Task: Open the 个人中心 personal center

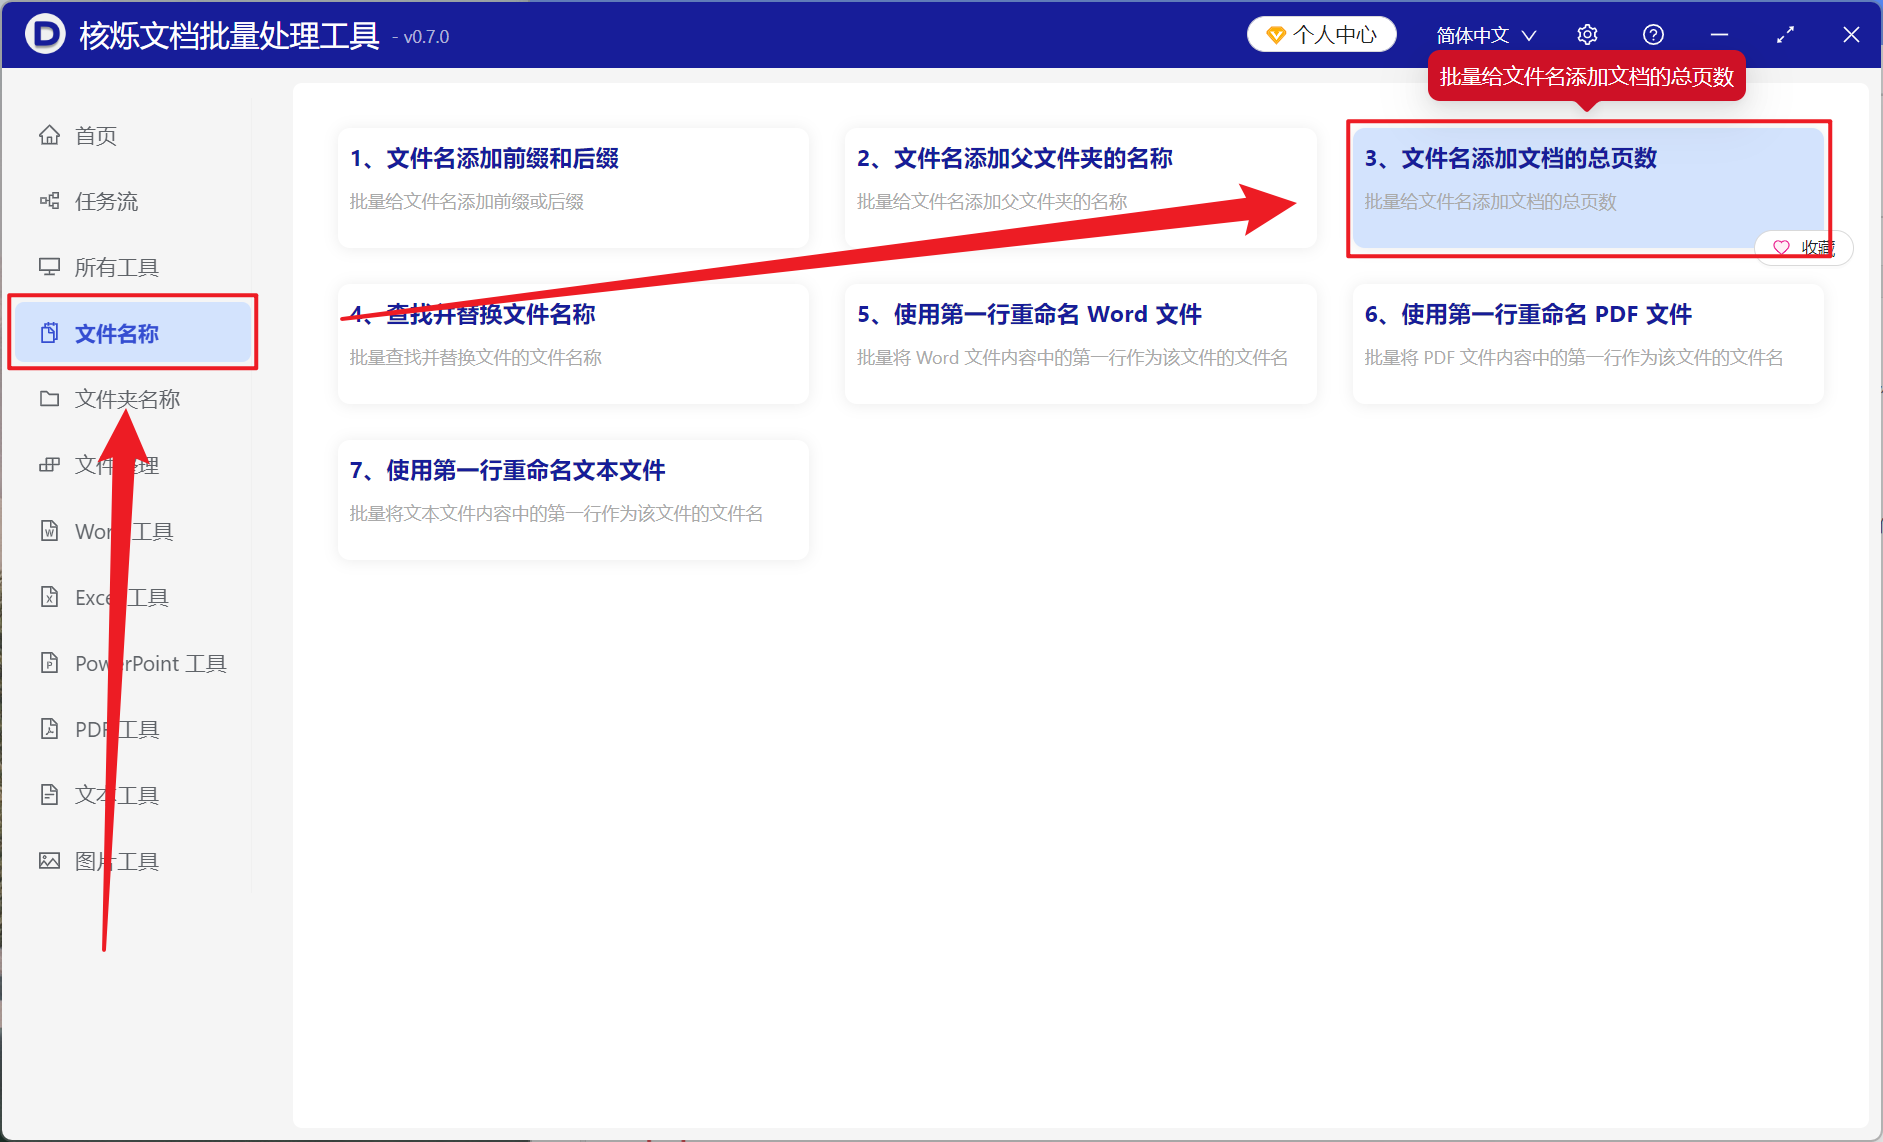Action: pyautogui.click(x=1321, y=35)
